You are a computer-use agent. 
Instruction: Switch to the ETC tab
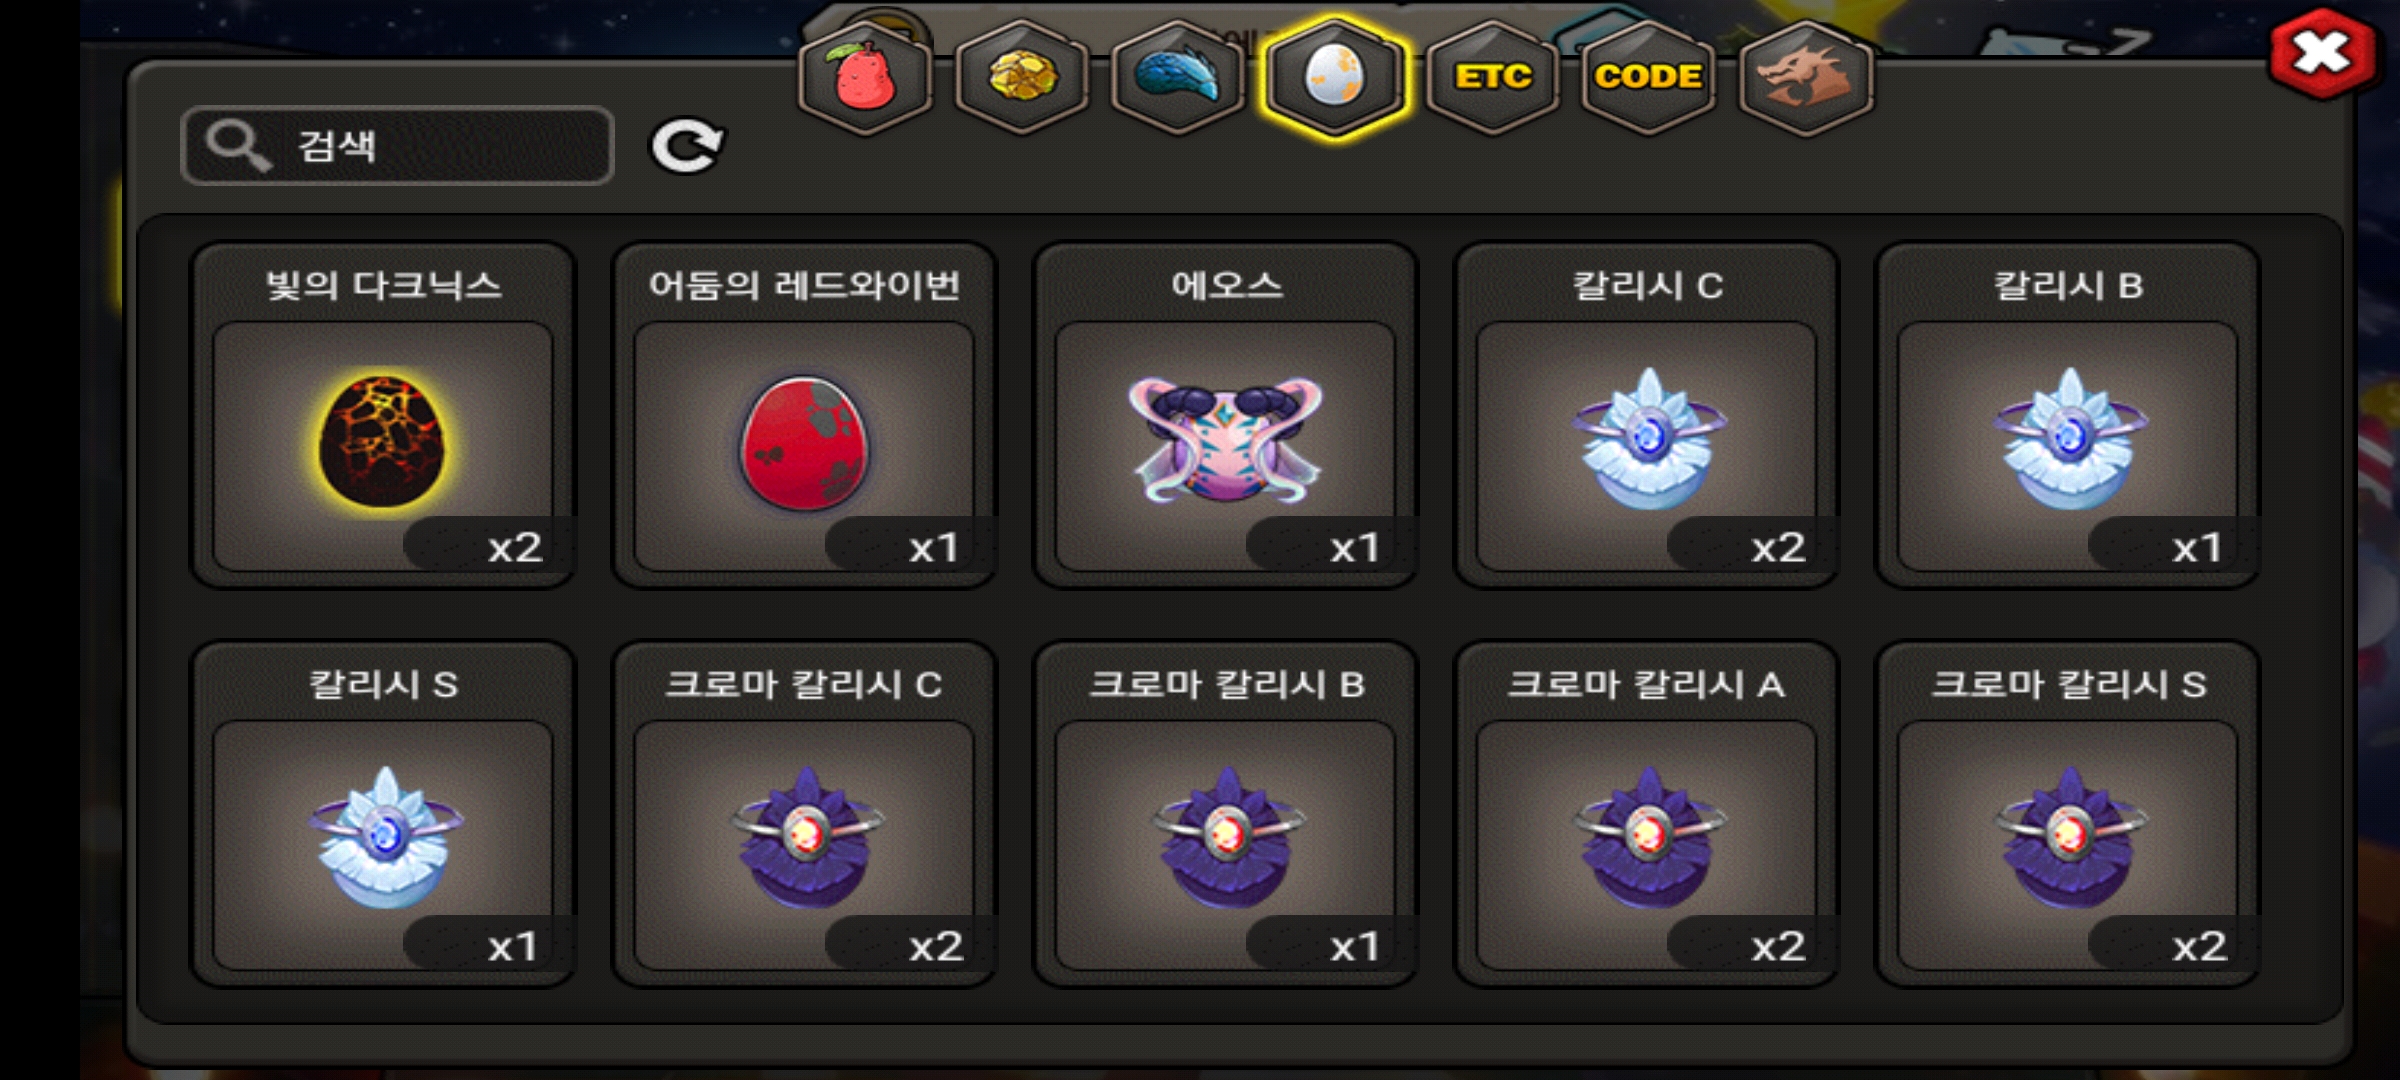pyautogui.click(x=1492, y=77)
